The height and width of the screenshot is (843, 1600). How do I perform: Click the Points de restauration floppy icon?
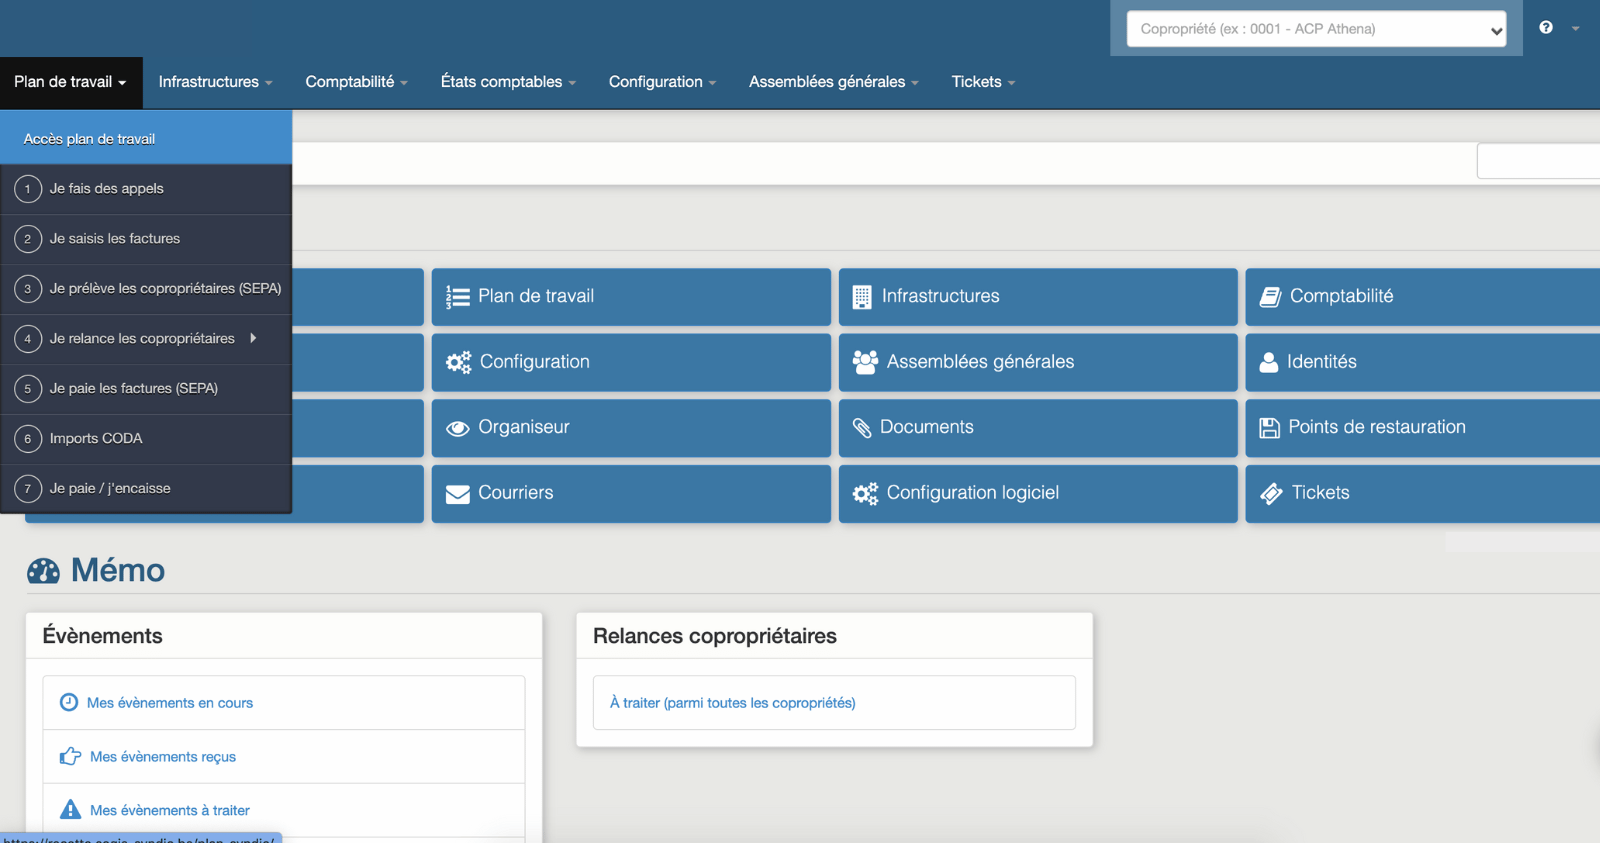[1269, 428]
